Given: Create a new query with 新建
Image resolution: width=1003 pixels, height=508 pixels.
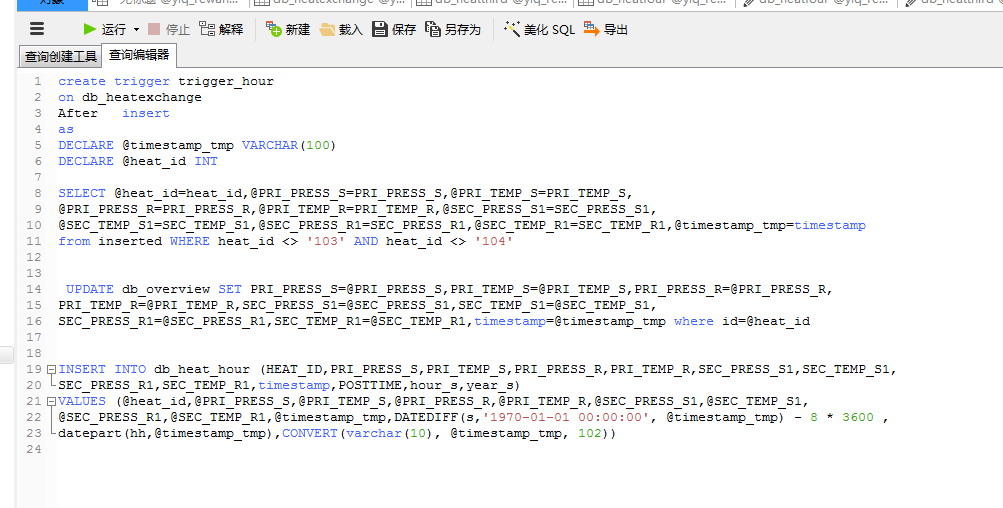Looking at the screenshot, I should tap(288, 29).
